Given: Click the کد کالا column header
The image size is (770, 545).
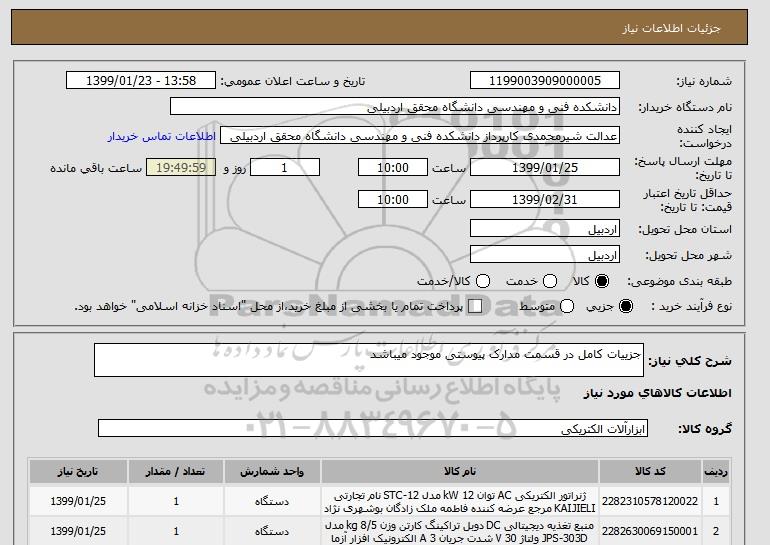Looking at the screenshot, I should (650, 471).
